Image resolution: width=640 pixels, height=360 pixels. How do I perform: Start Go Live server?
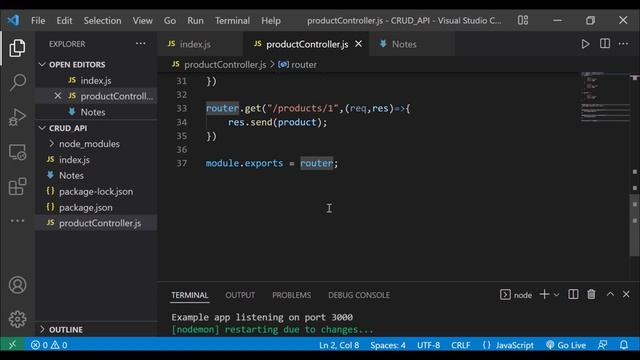coord(566,345)
